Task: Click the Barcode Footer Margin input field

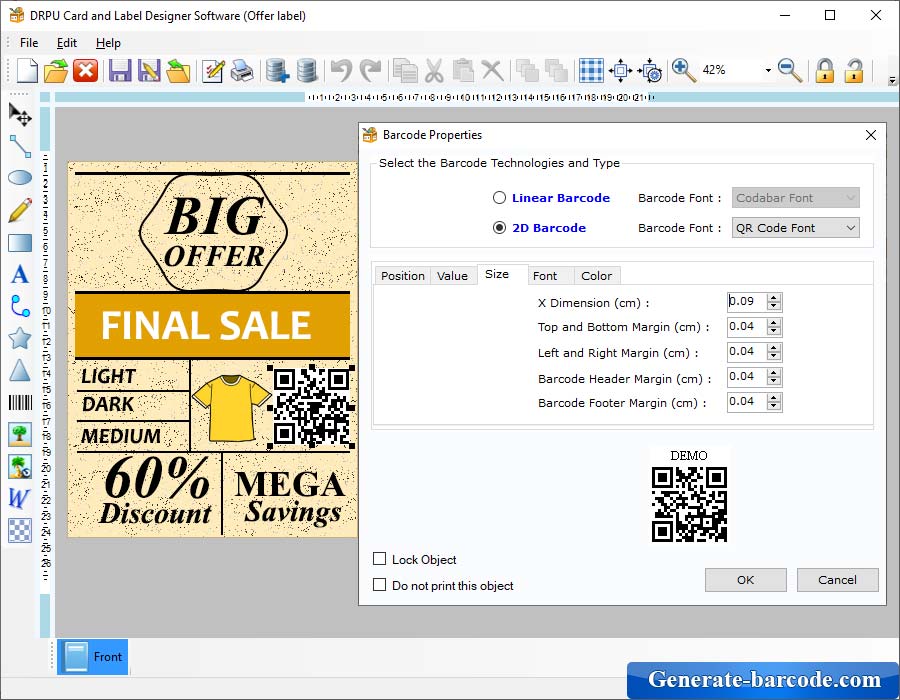Action: click(747, 402)
